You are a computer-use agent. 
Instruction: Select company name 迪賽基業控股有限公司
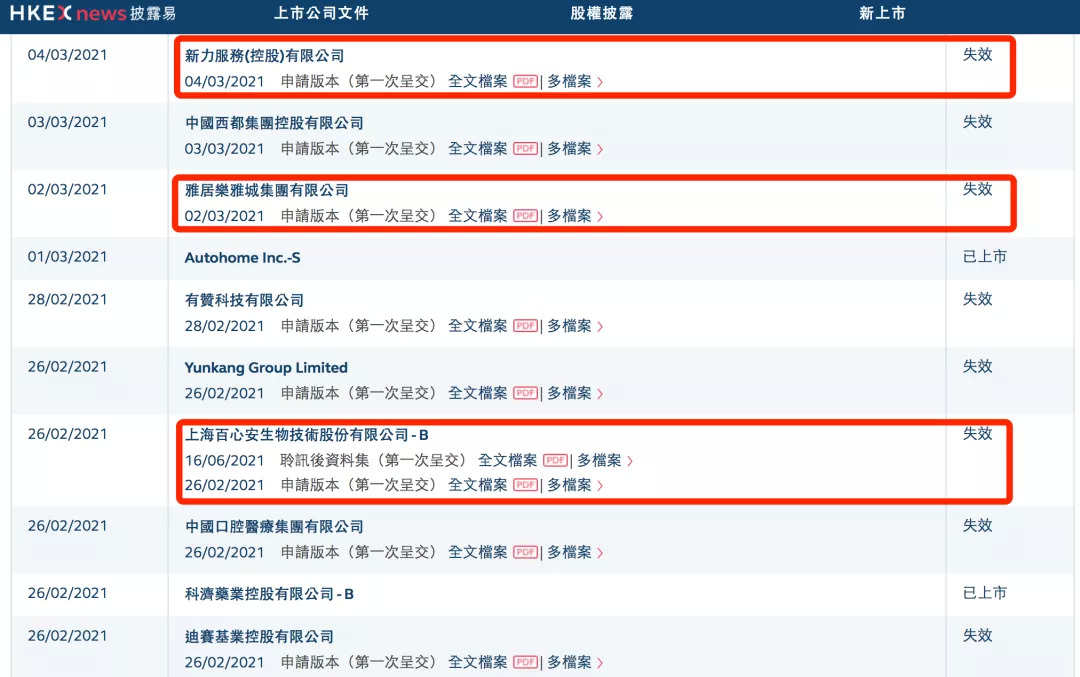pyautogui.click(x=259, y=636)
